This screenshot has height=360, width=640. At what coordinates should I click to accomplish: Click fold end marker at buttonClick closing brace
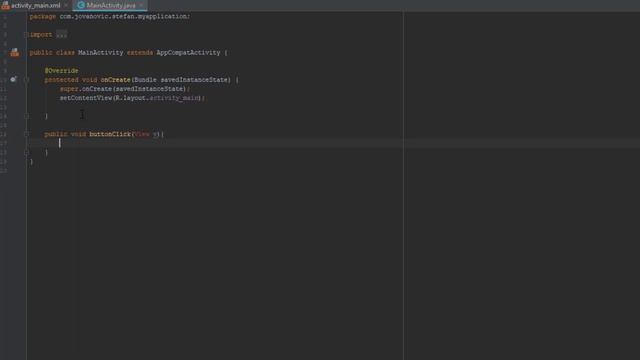click(26, 152)
